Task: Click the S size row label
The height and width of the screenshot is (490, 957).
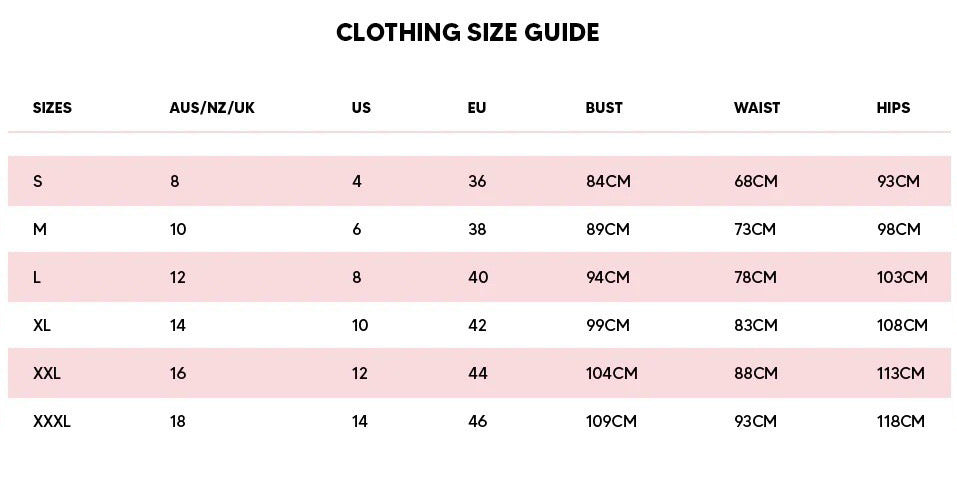Action: tap(38, 182)
